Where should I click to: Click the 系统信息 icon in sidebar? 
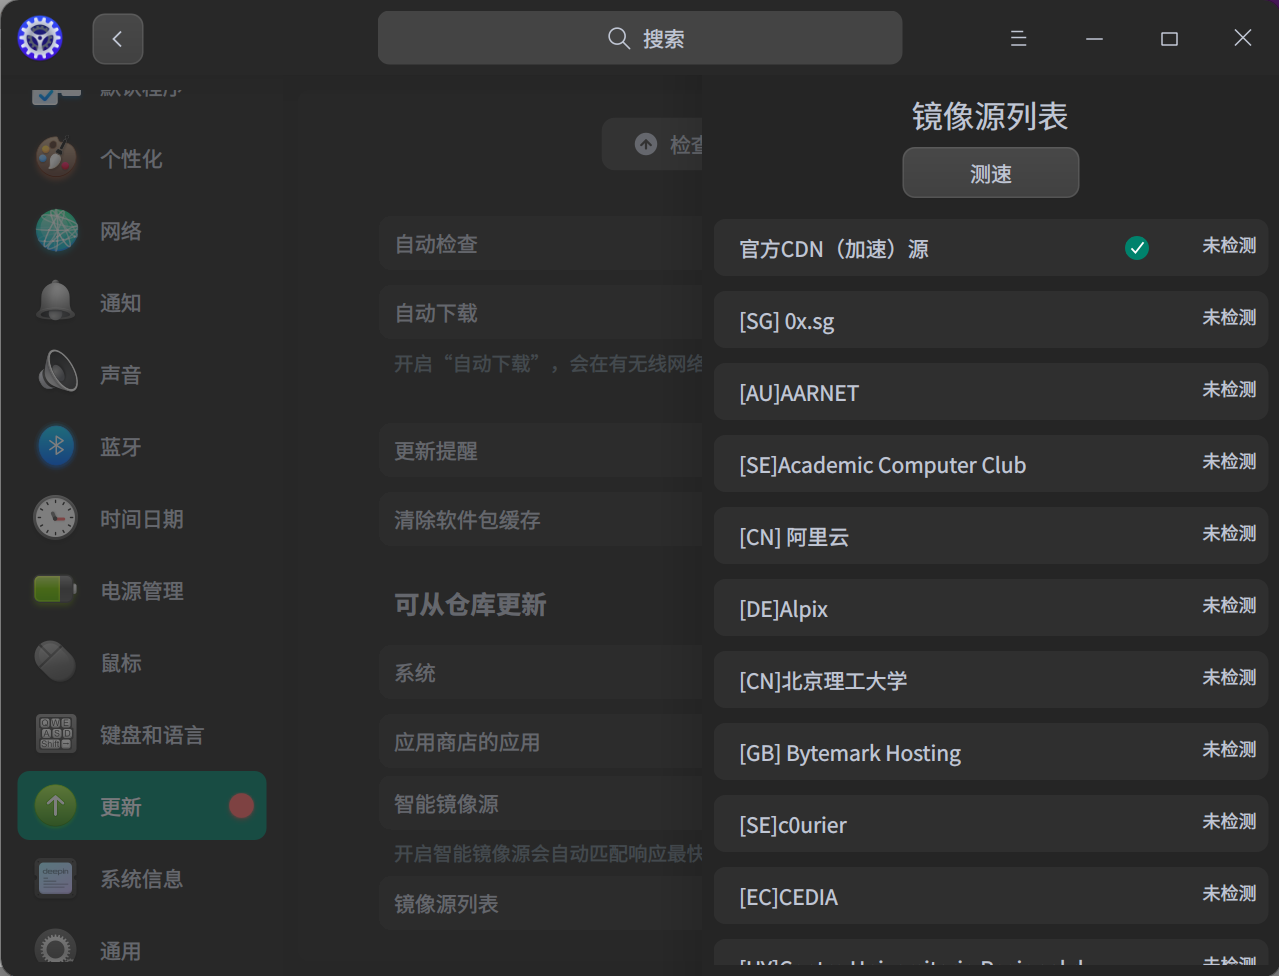[x=56, y=878]
